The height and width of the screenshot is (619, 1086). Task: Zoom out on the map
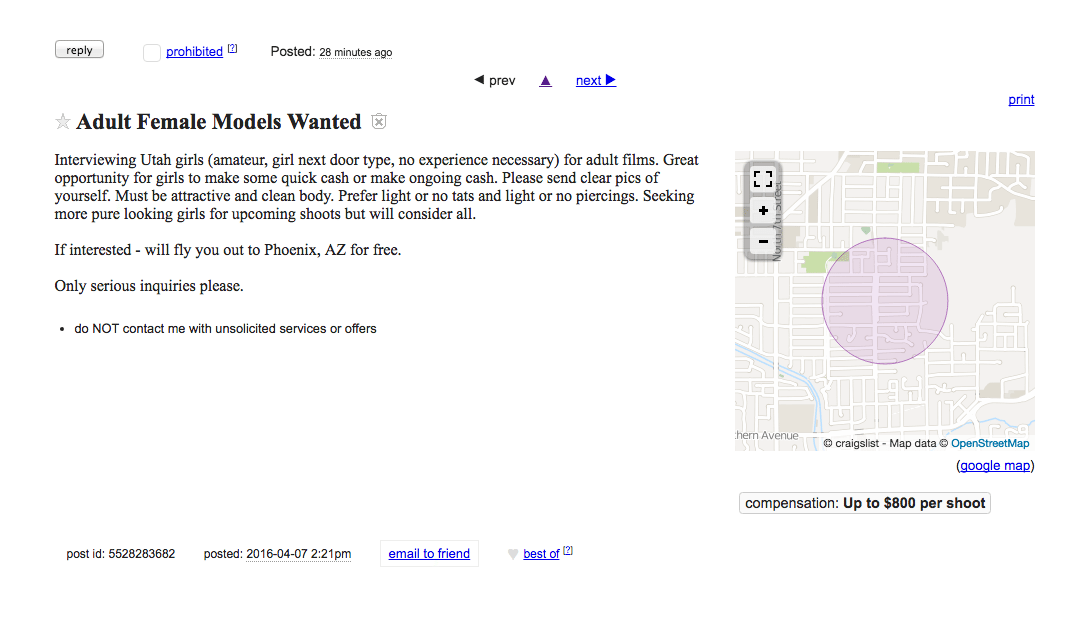[x=763, y=242]
